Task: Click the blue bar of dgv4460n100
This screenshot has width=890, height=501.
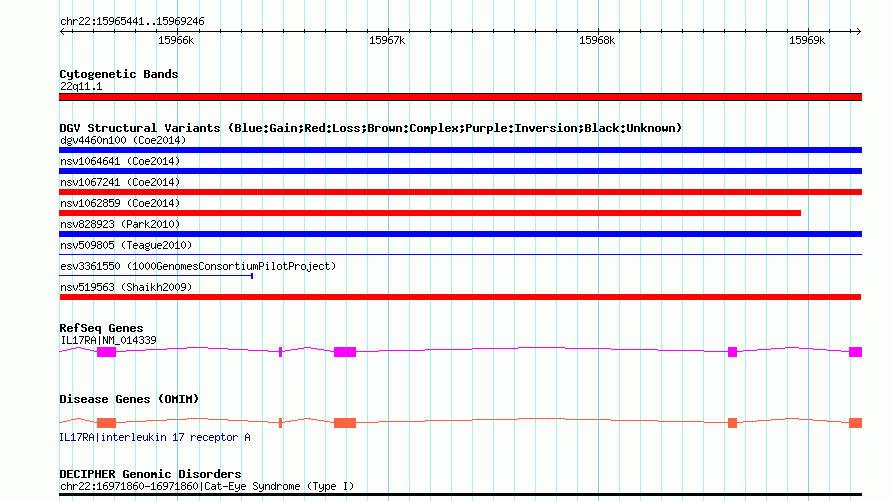Action: pos(460,150)
